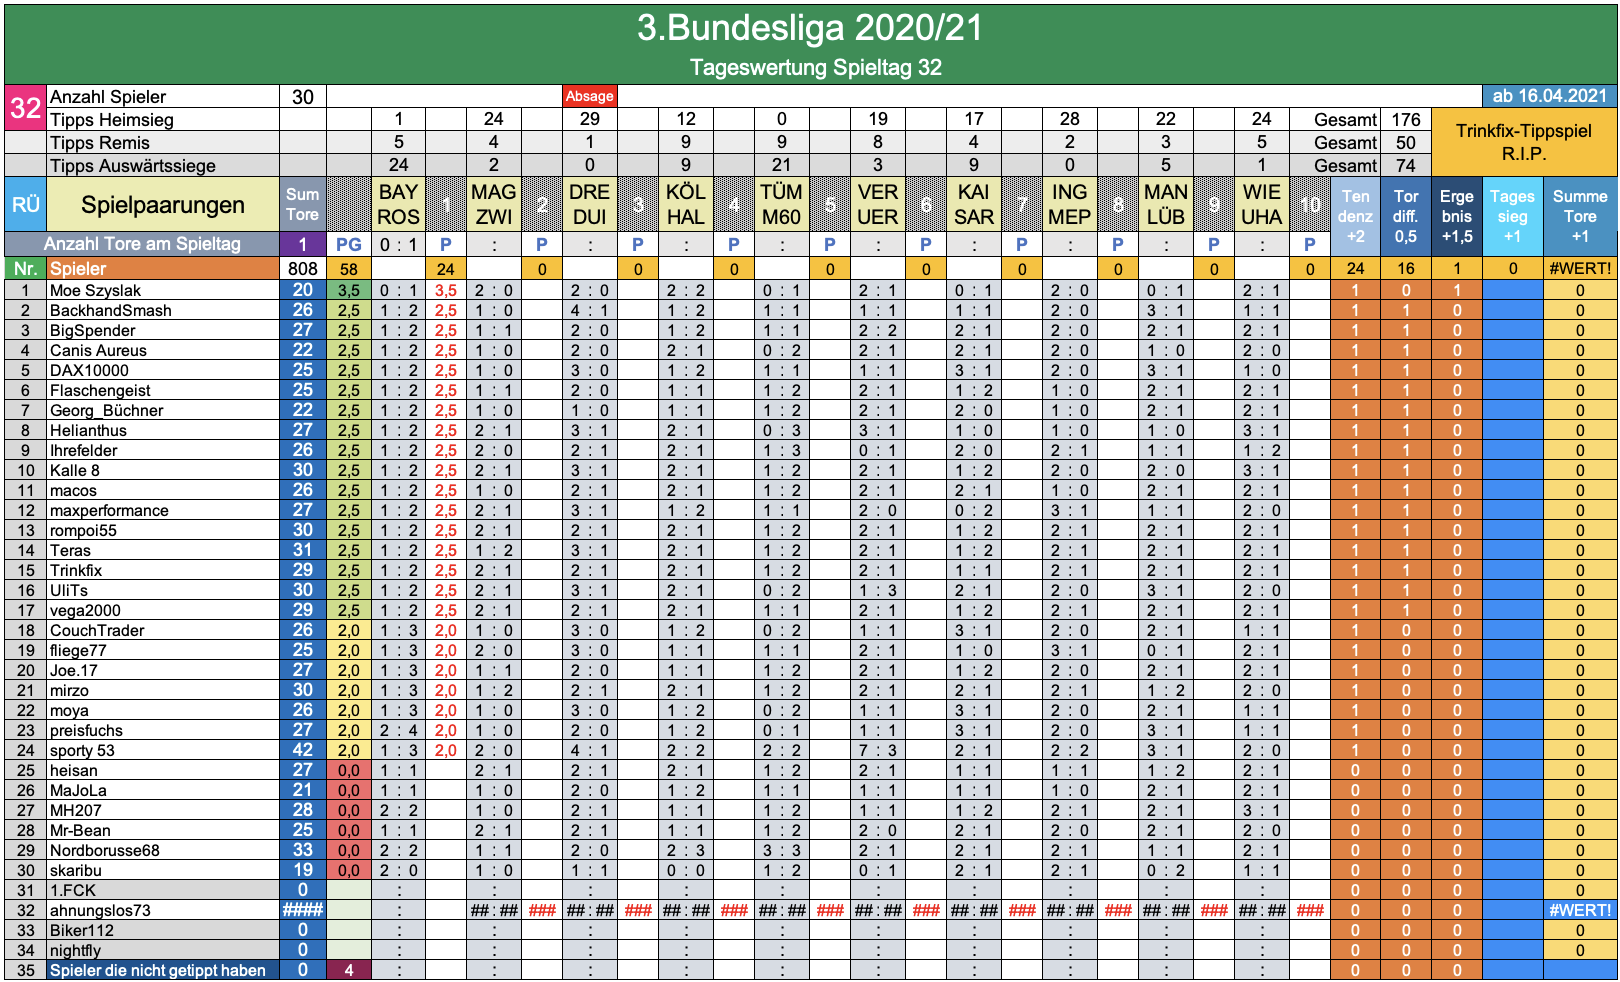Click the RÜ header cell
Viewport: 1620px width, 982px height.
pos(25,204)
